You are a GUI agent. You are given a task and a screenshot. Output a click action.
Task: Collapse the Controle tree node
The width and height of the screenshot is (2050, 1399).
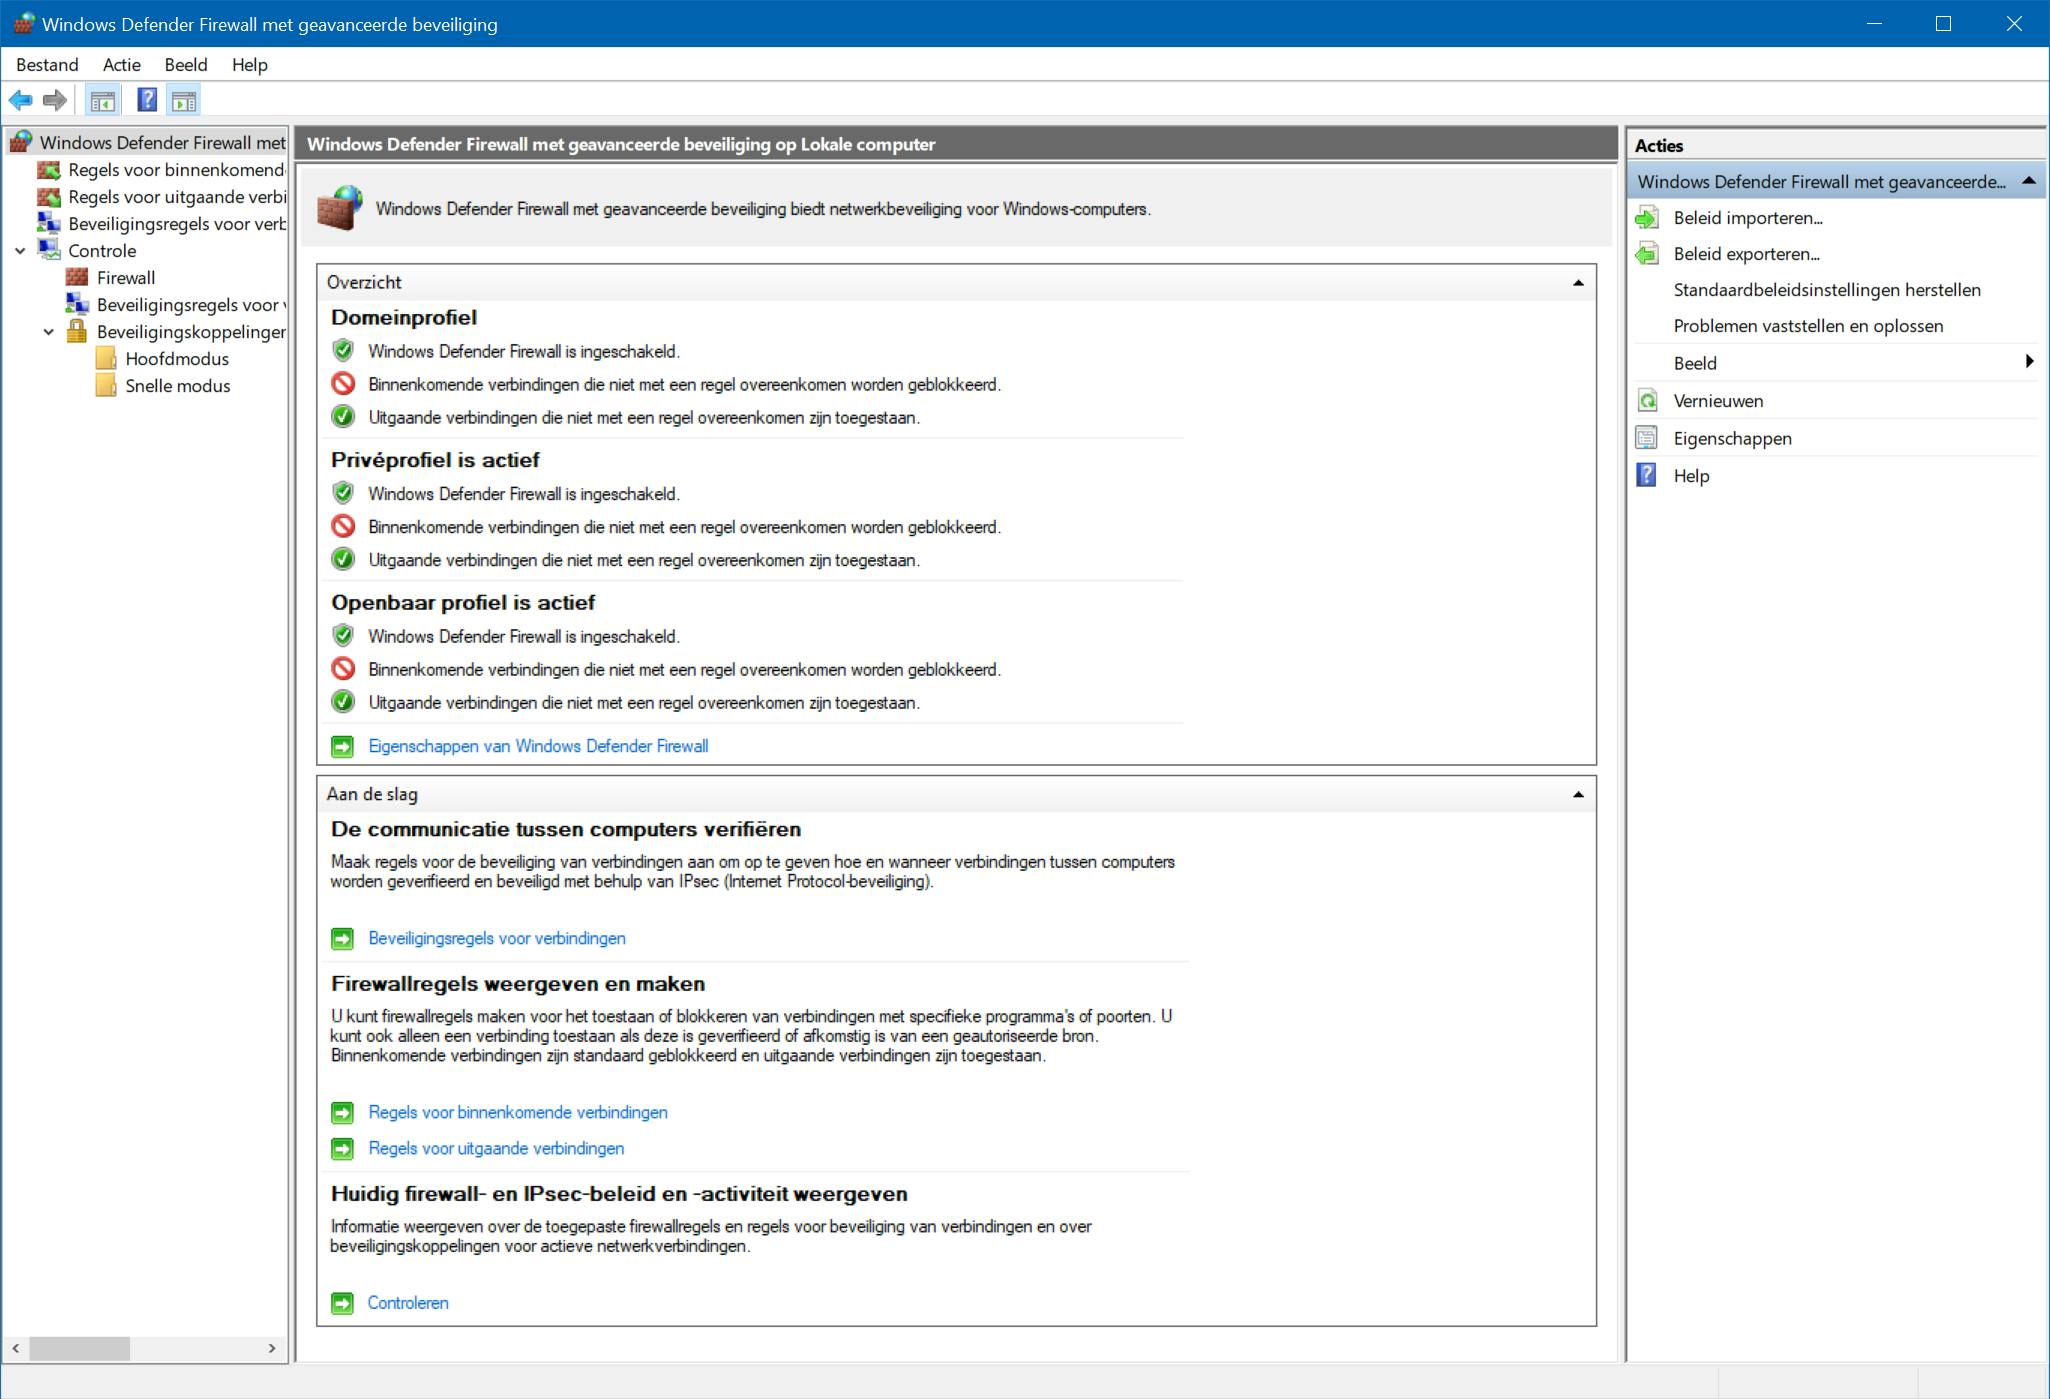click(x=20, y=251)
